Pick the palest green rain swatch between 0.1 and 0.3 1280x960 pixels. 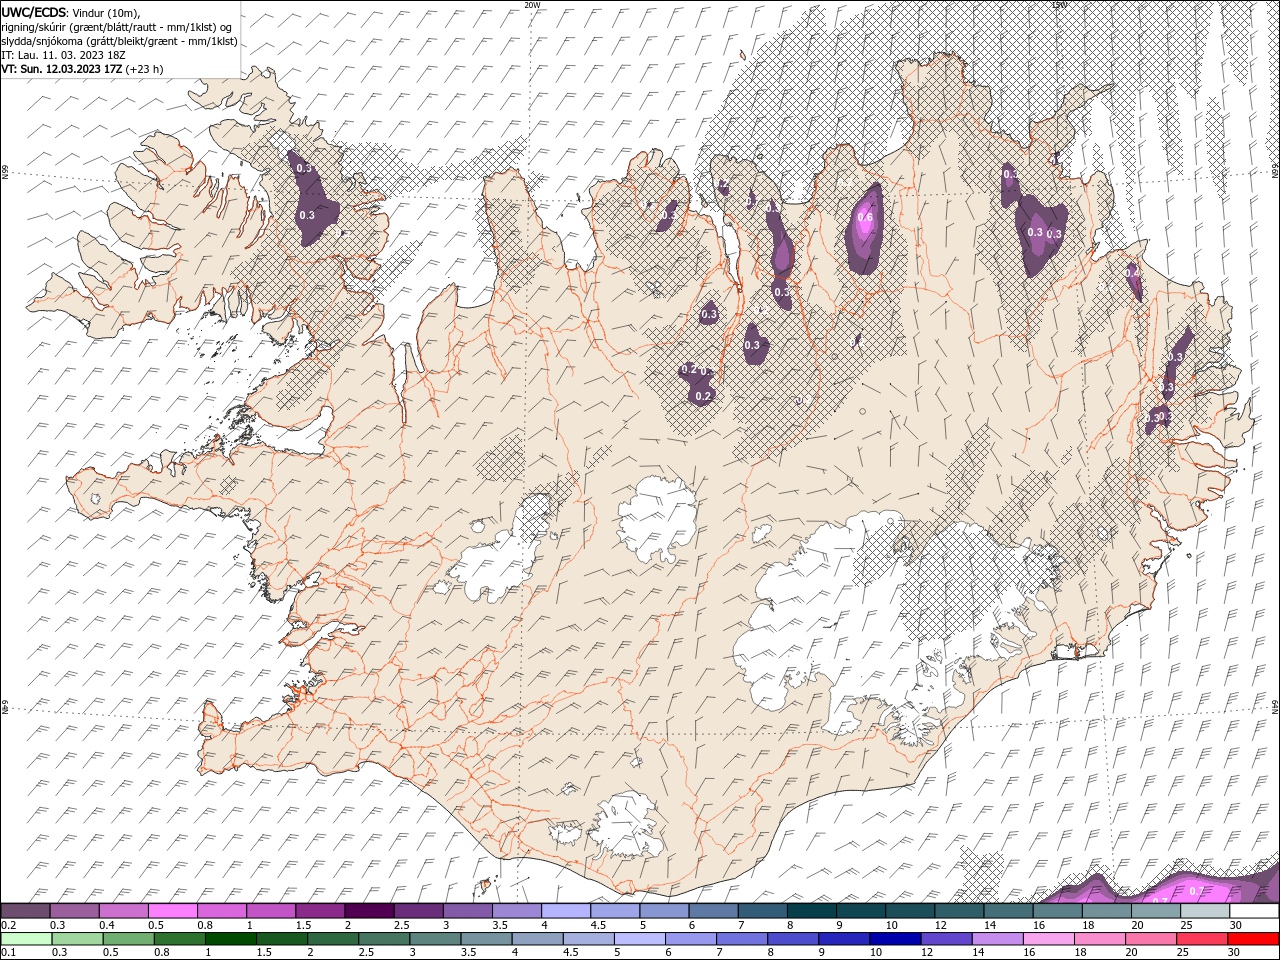point(26,939)
